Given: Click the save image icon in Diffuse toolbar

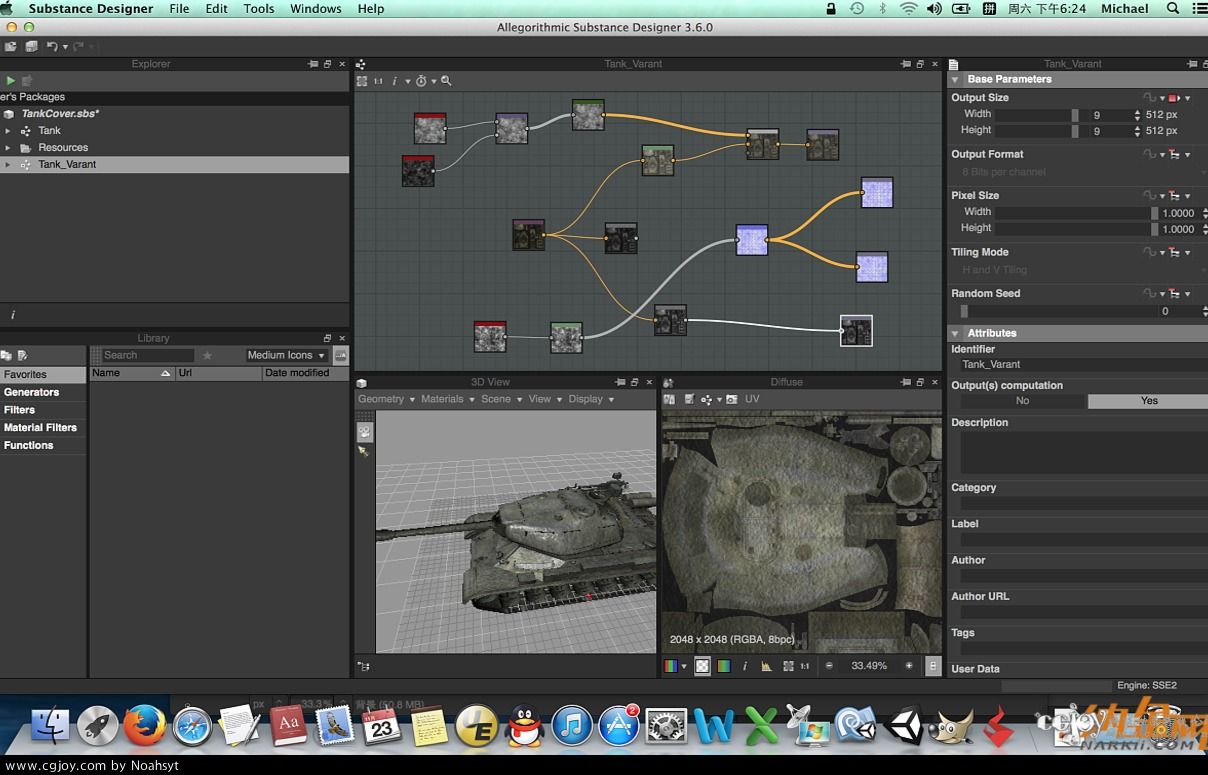Looking at the screenshot, I should coord(690,399).
